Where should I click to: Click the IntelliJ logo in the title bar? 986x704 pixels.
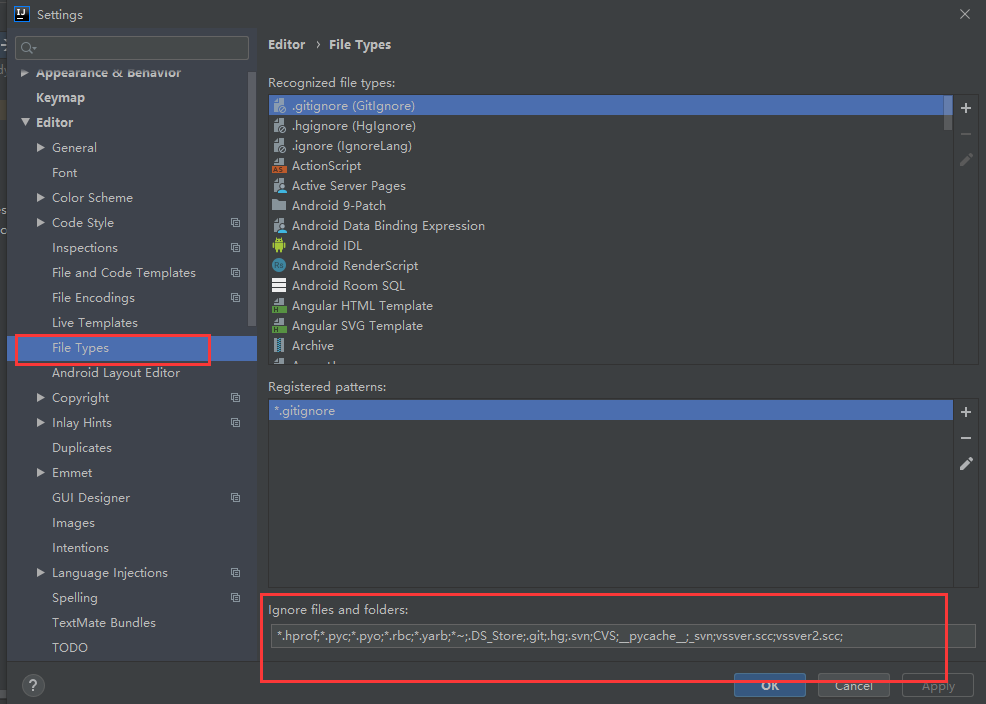(22, 14)
